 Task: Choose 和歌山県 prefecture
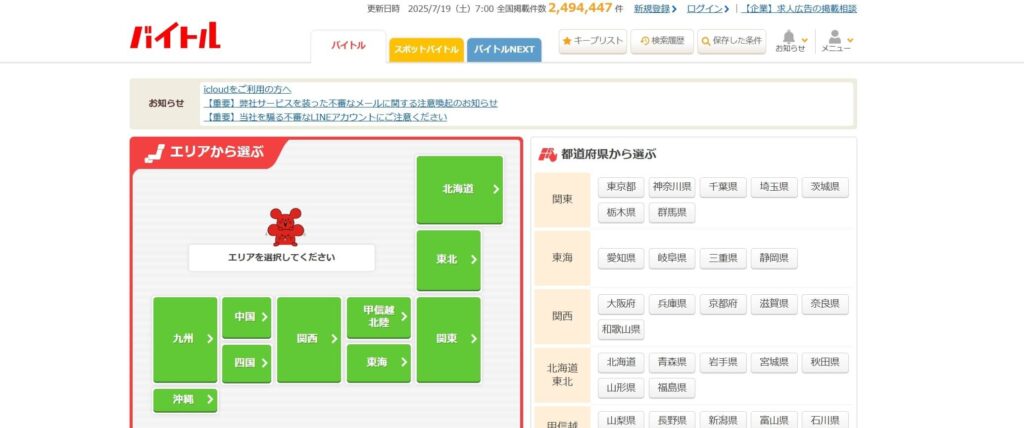[x=621, y=329]
